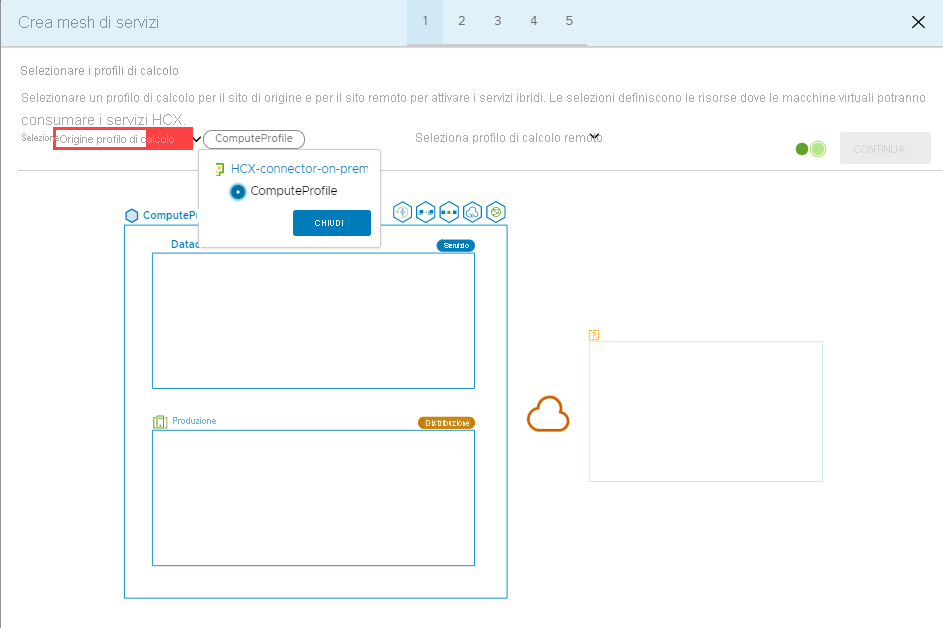Select the ComputeProfile radio button
Screen dimensions: 943x628
point(238,192)
